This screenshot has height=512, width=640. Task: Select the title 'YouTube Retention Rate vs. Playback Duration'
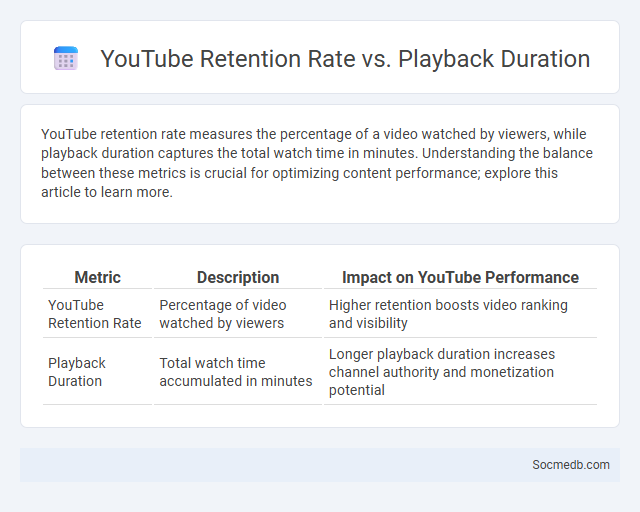pos(345,58)
